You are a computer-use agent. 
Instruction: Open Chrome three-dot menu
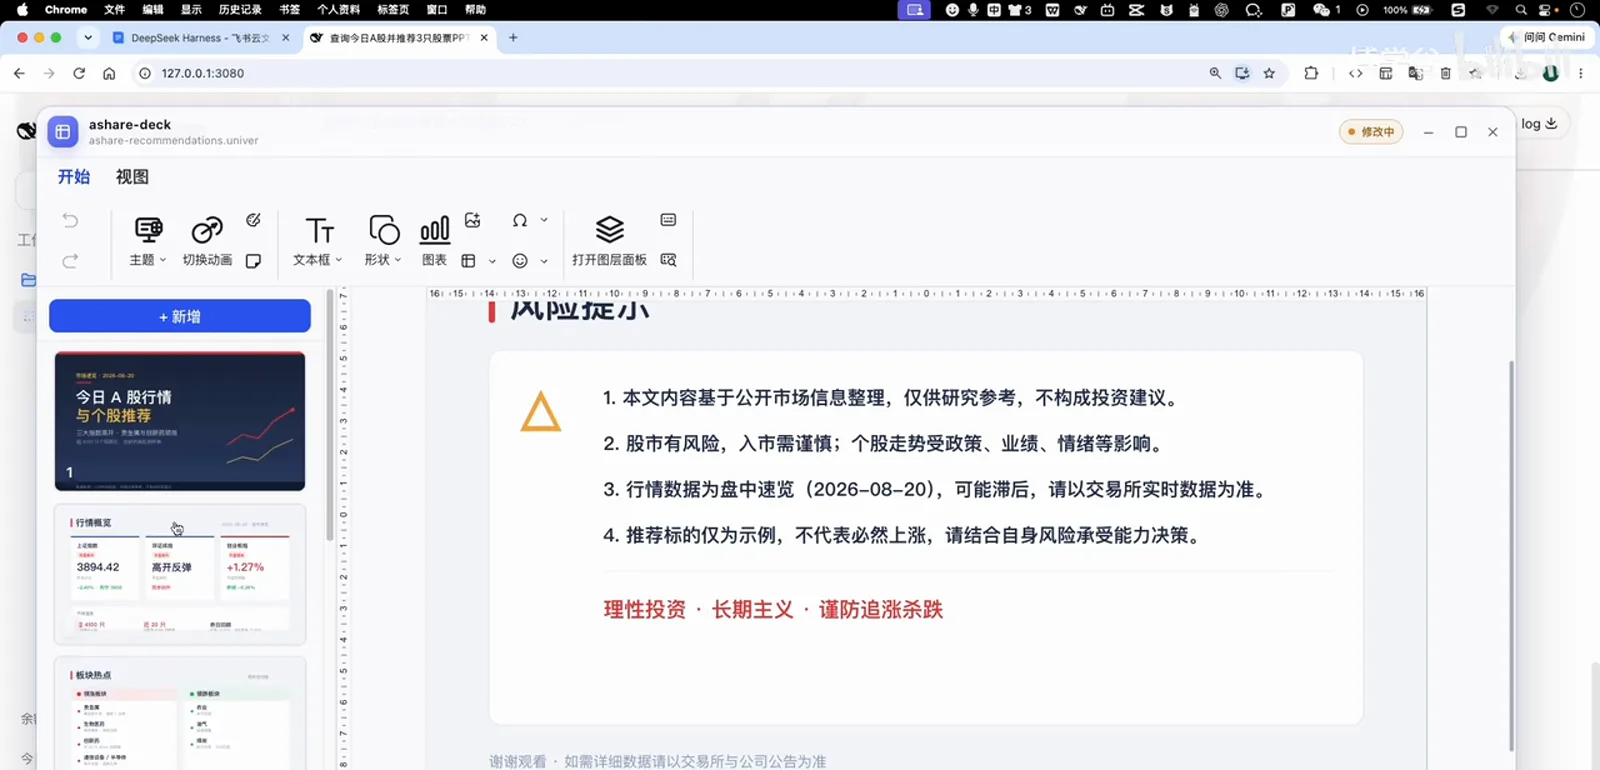click(x=1581, y=73)
